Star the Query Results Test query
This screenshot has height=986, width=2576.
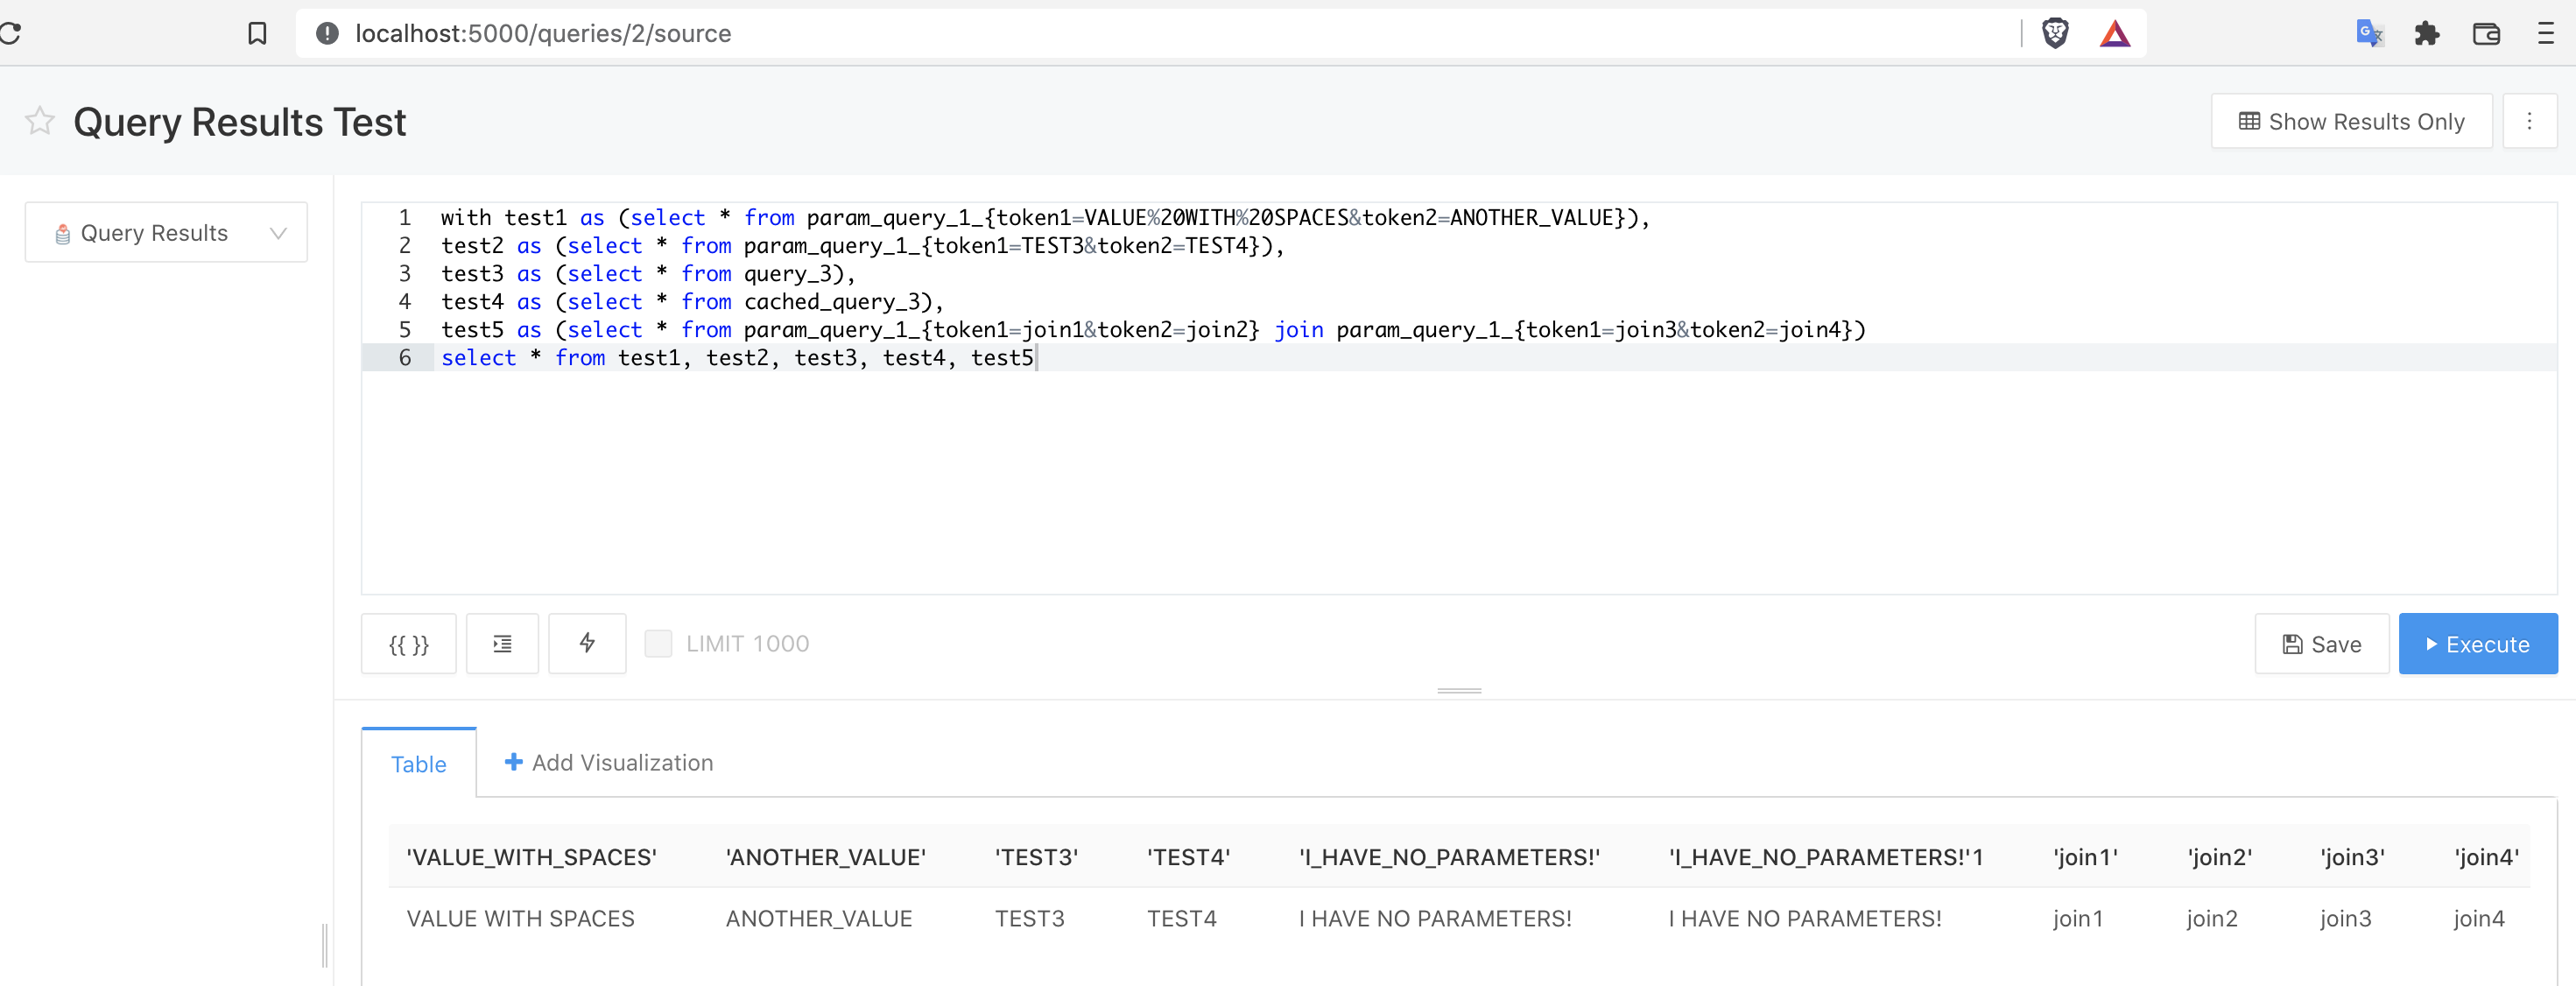[40, 121]
